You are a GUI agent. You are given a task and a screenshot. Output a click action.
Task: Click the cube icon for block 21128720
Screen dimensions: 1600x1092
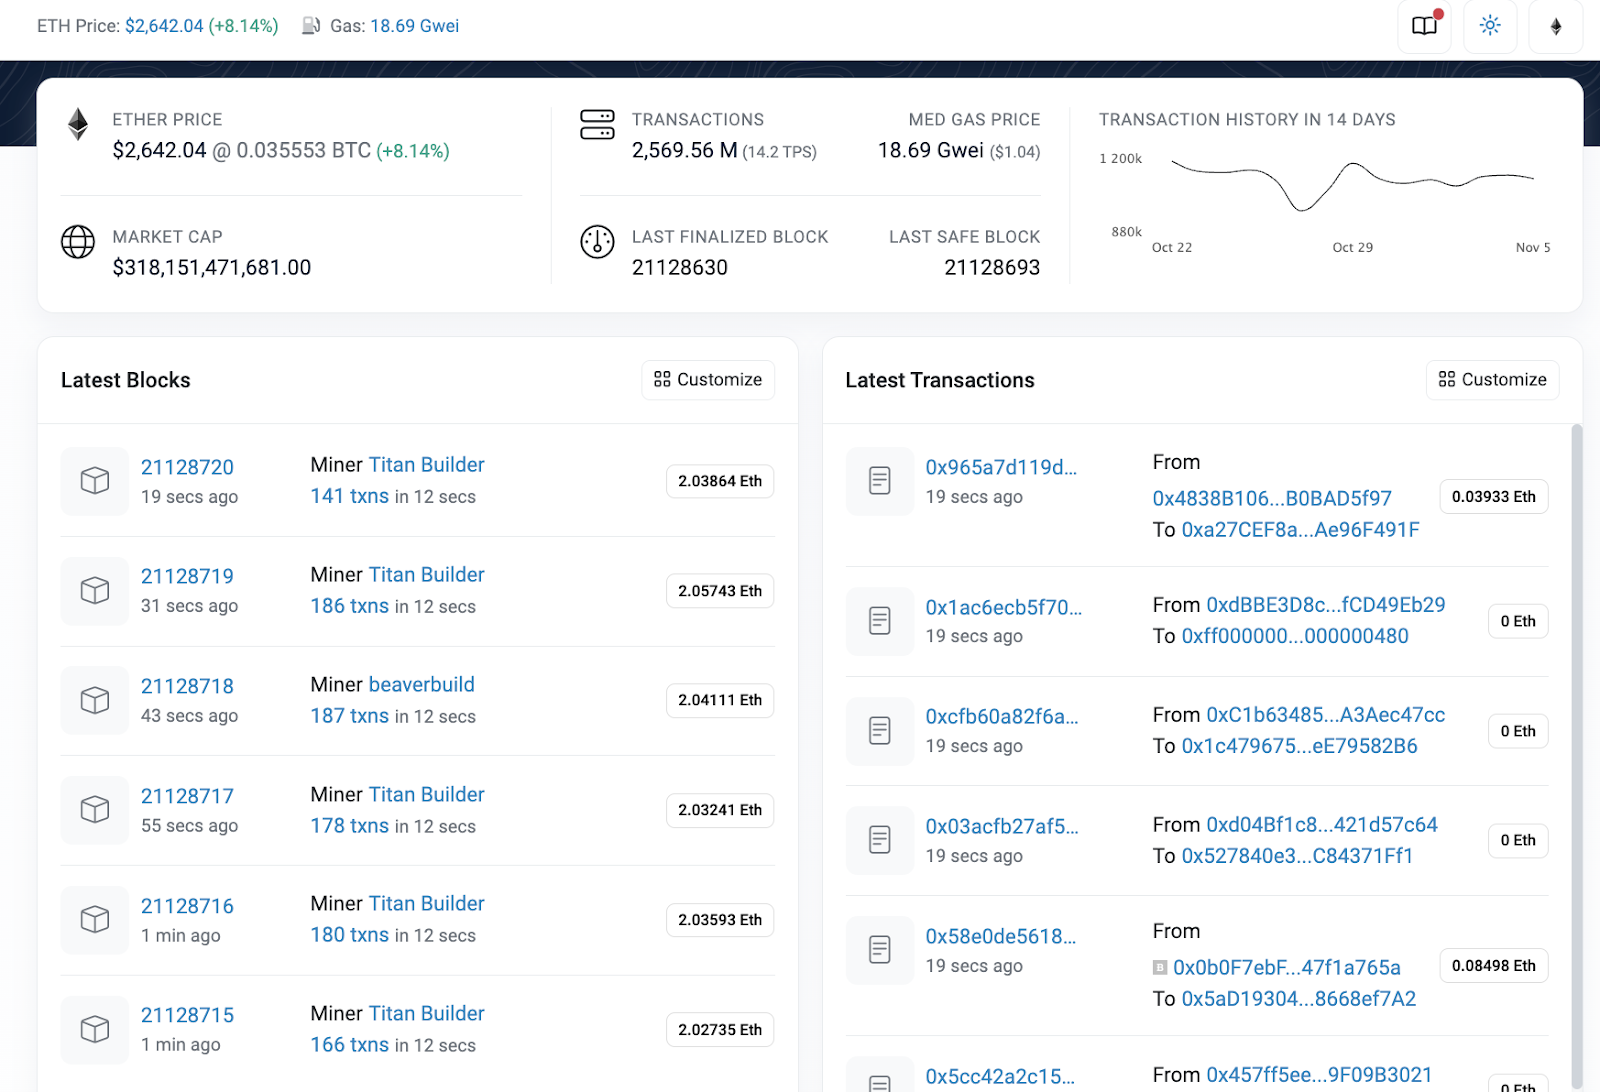(95, 481)
